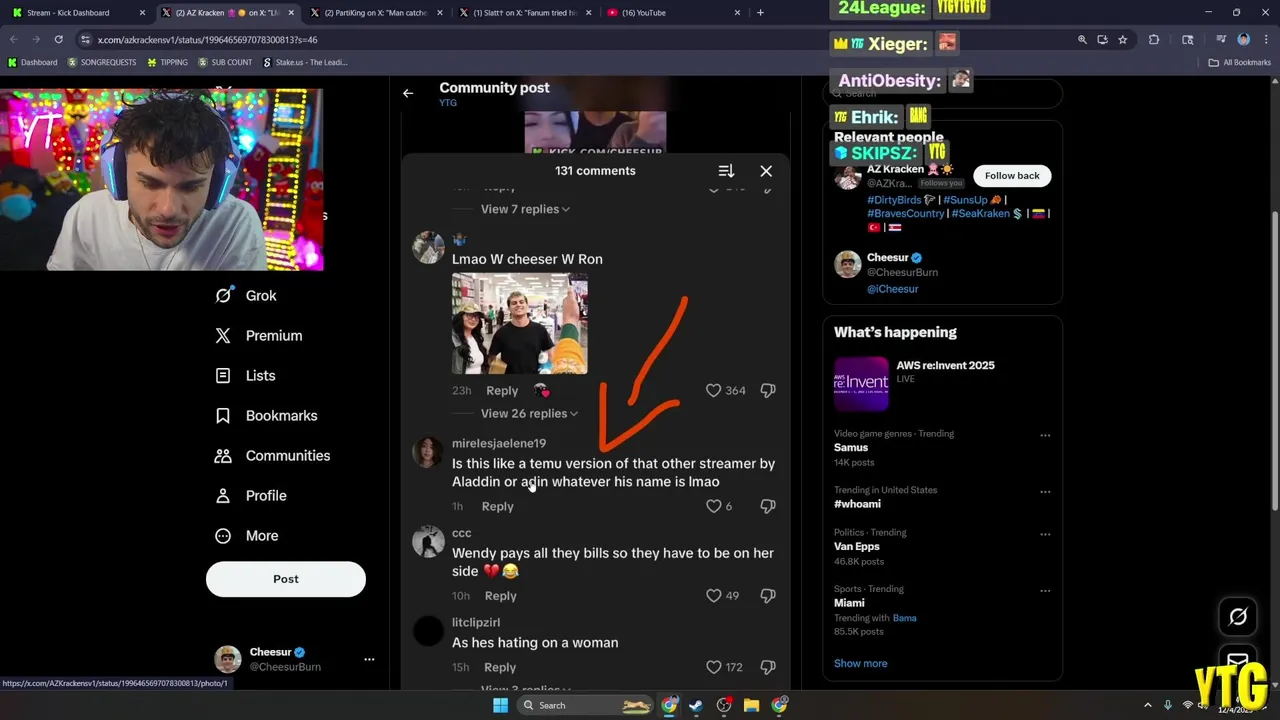Screen dimensions: 1280x720
Task: Like ccc's comment about Wendy
Action: (713, 595)
